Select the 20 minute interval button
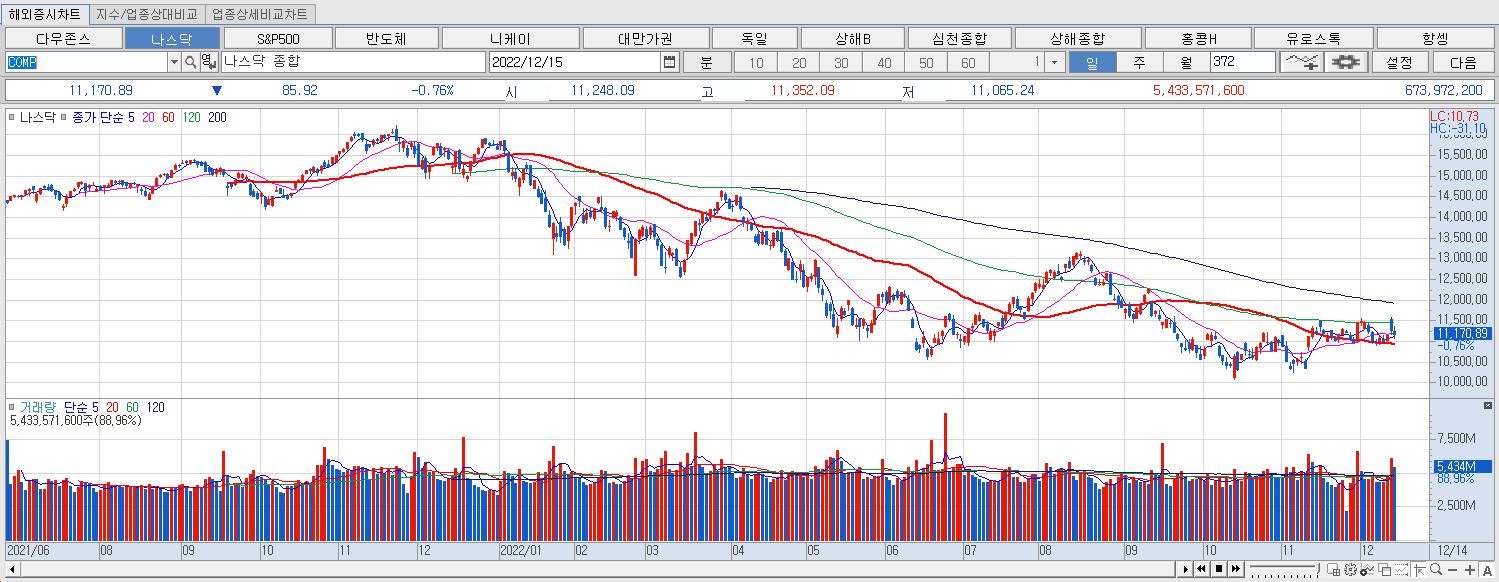Screen dimensions: 1499x582 tap(799, 62)
